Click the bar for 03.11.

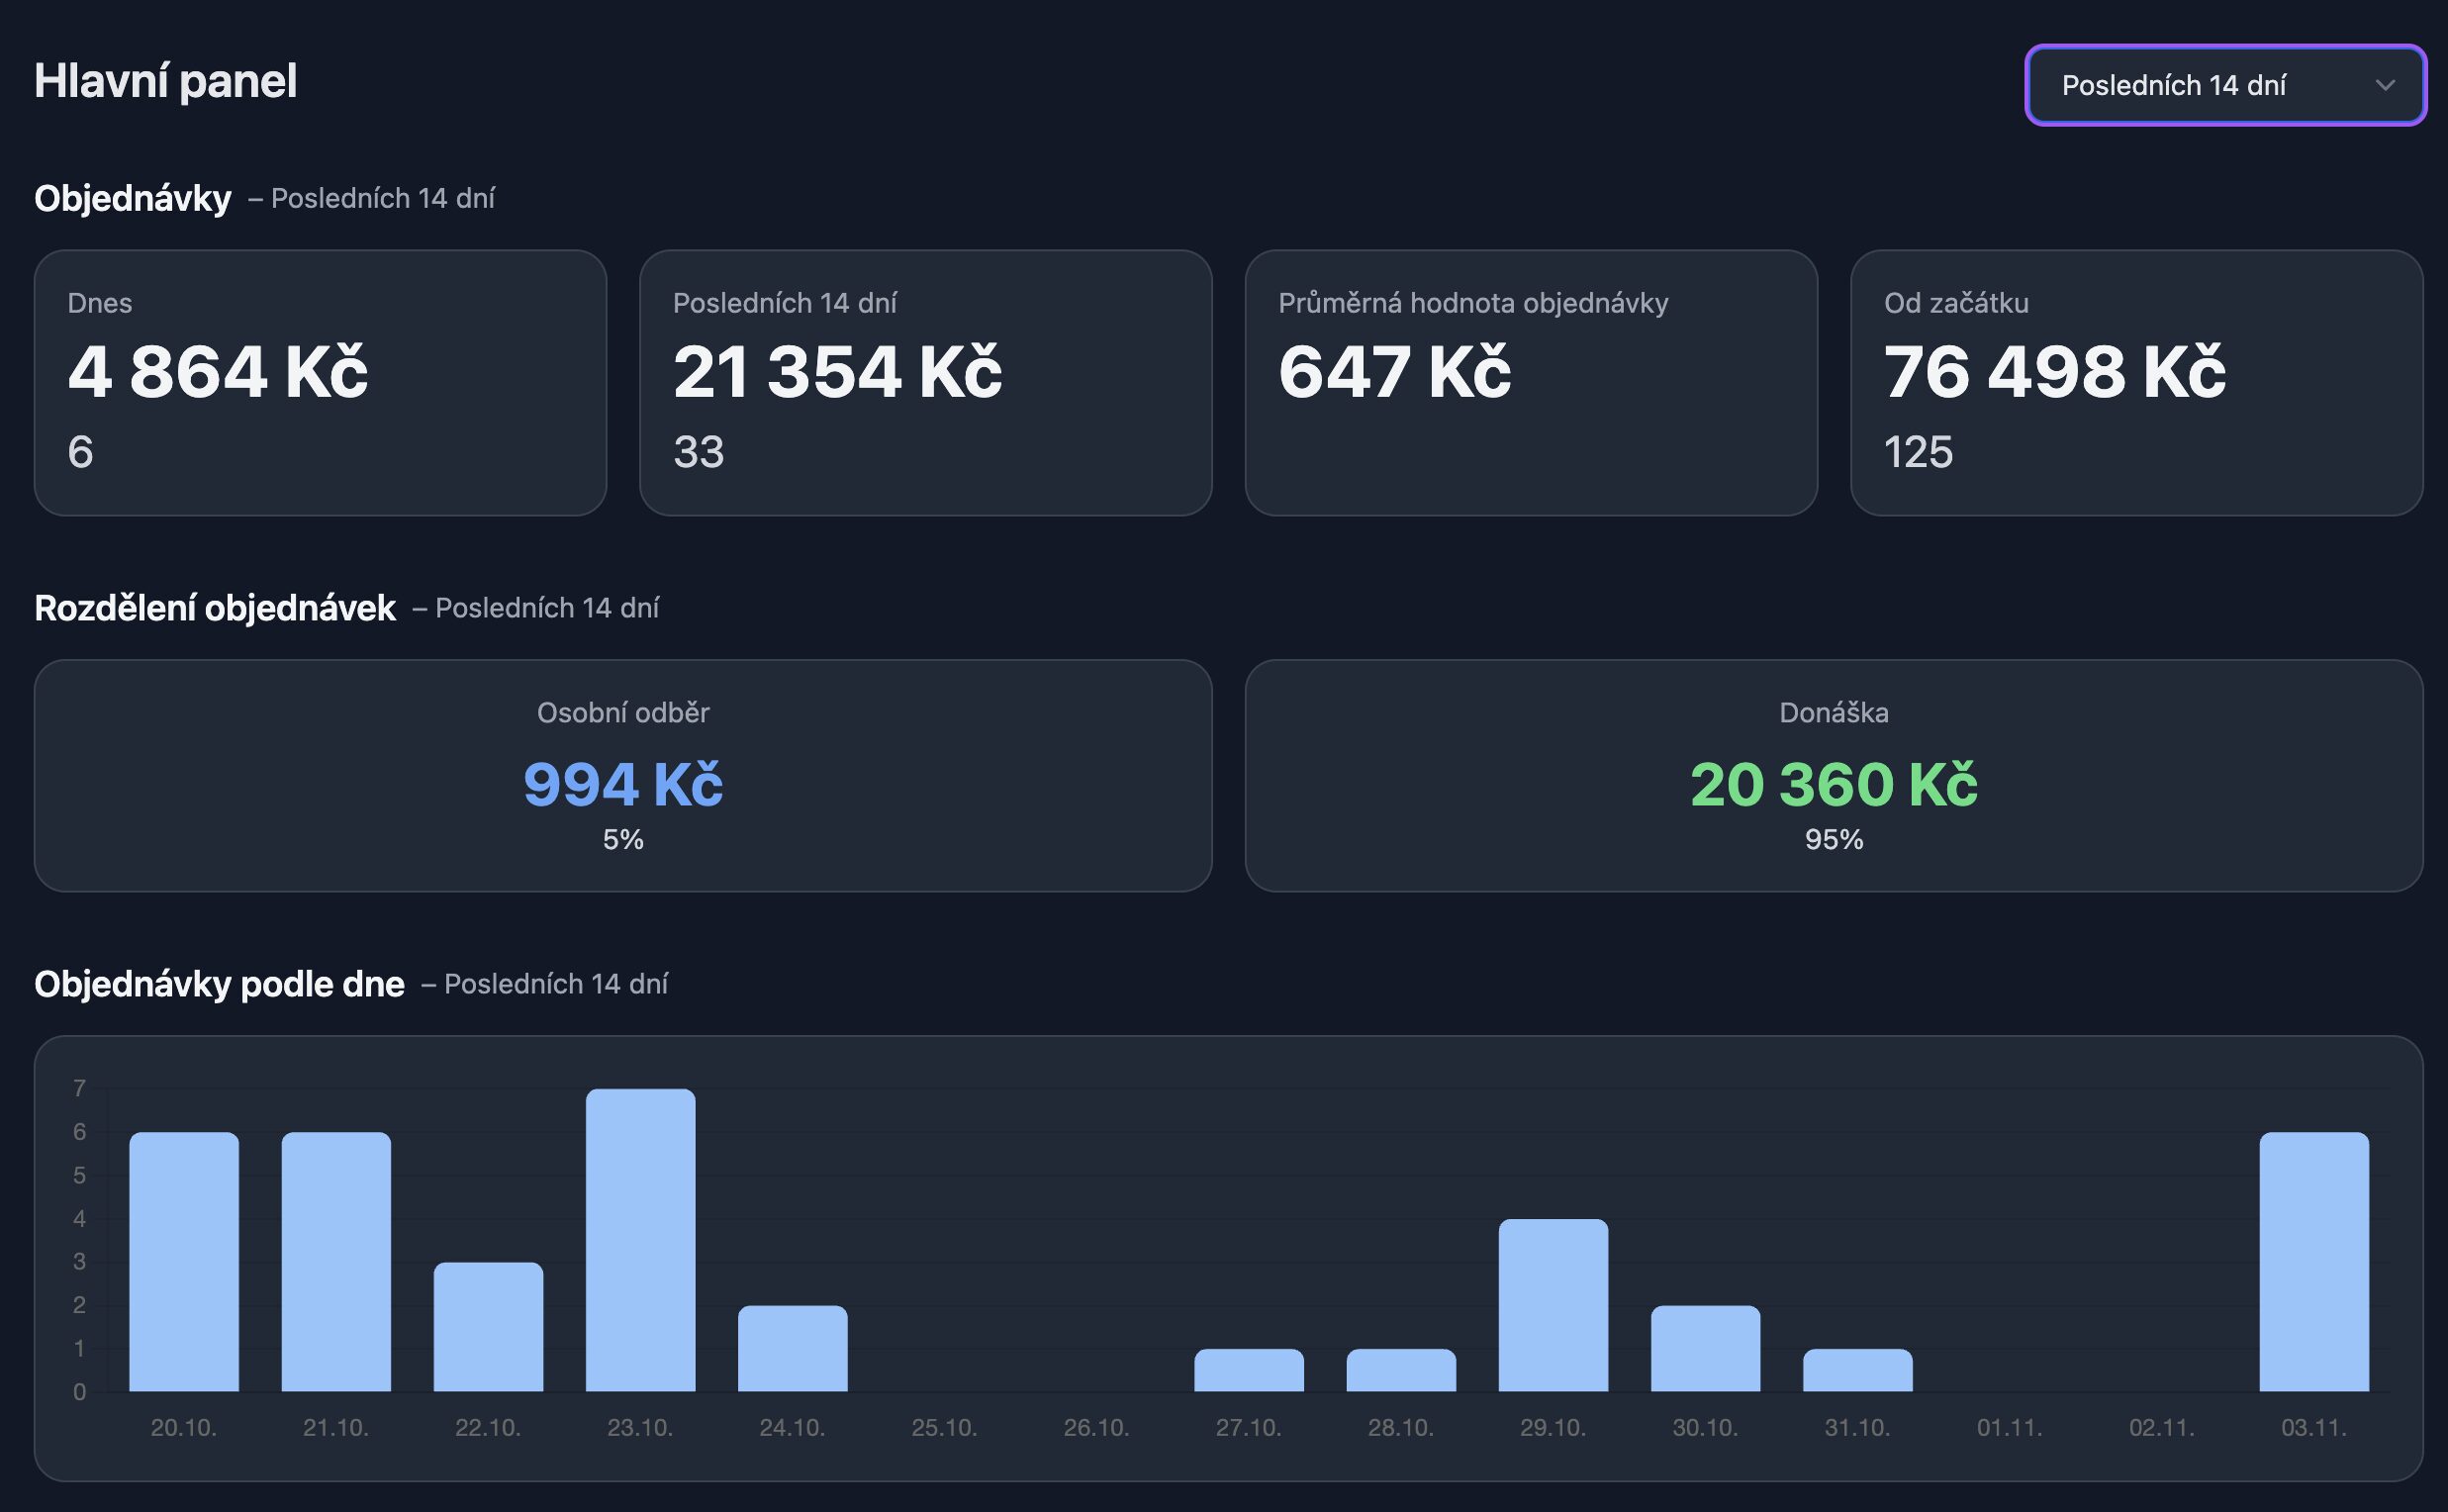point(2313,1262)
